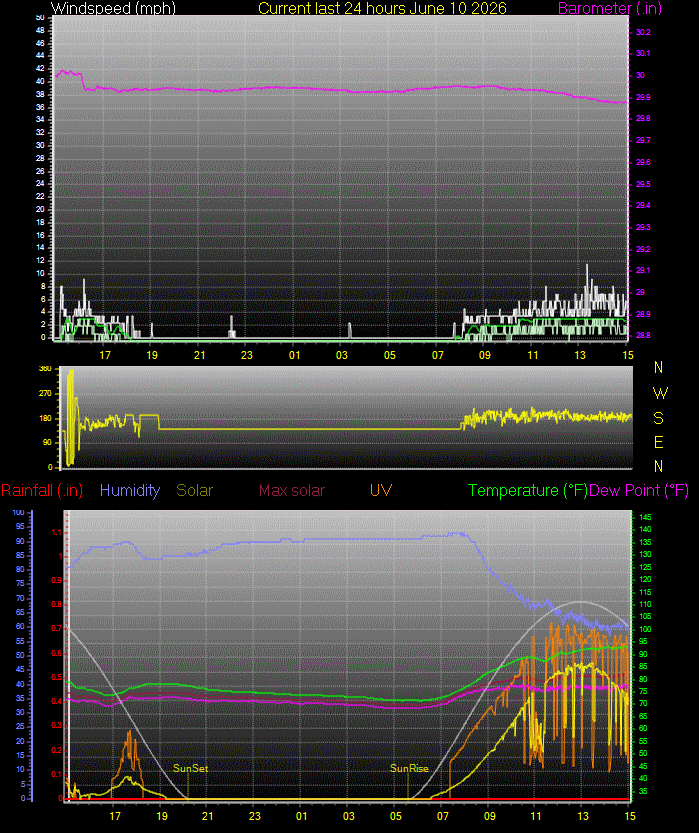
Task: Click the '30.2' barometer scale value
Action: tap(643, 32)
